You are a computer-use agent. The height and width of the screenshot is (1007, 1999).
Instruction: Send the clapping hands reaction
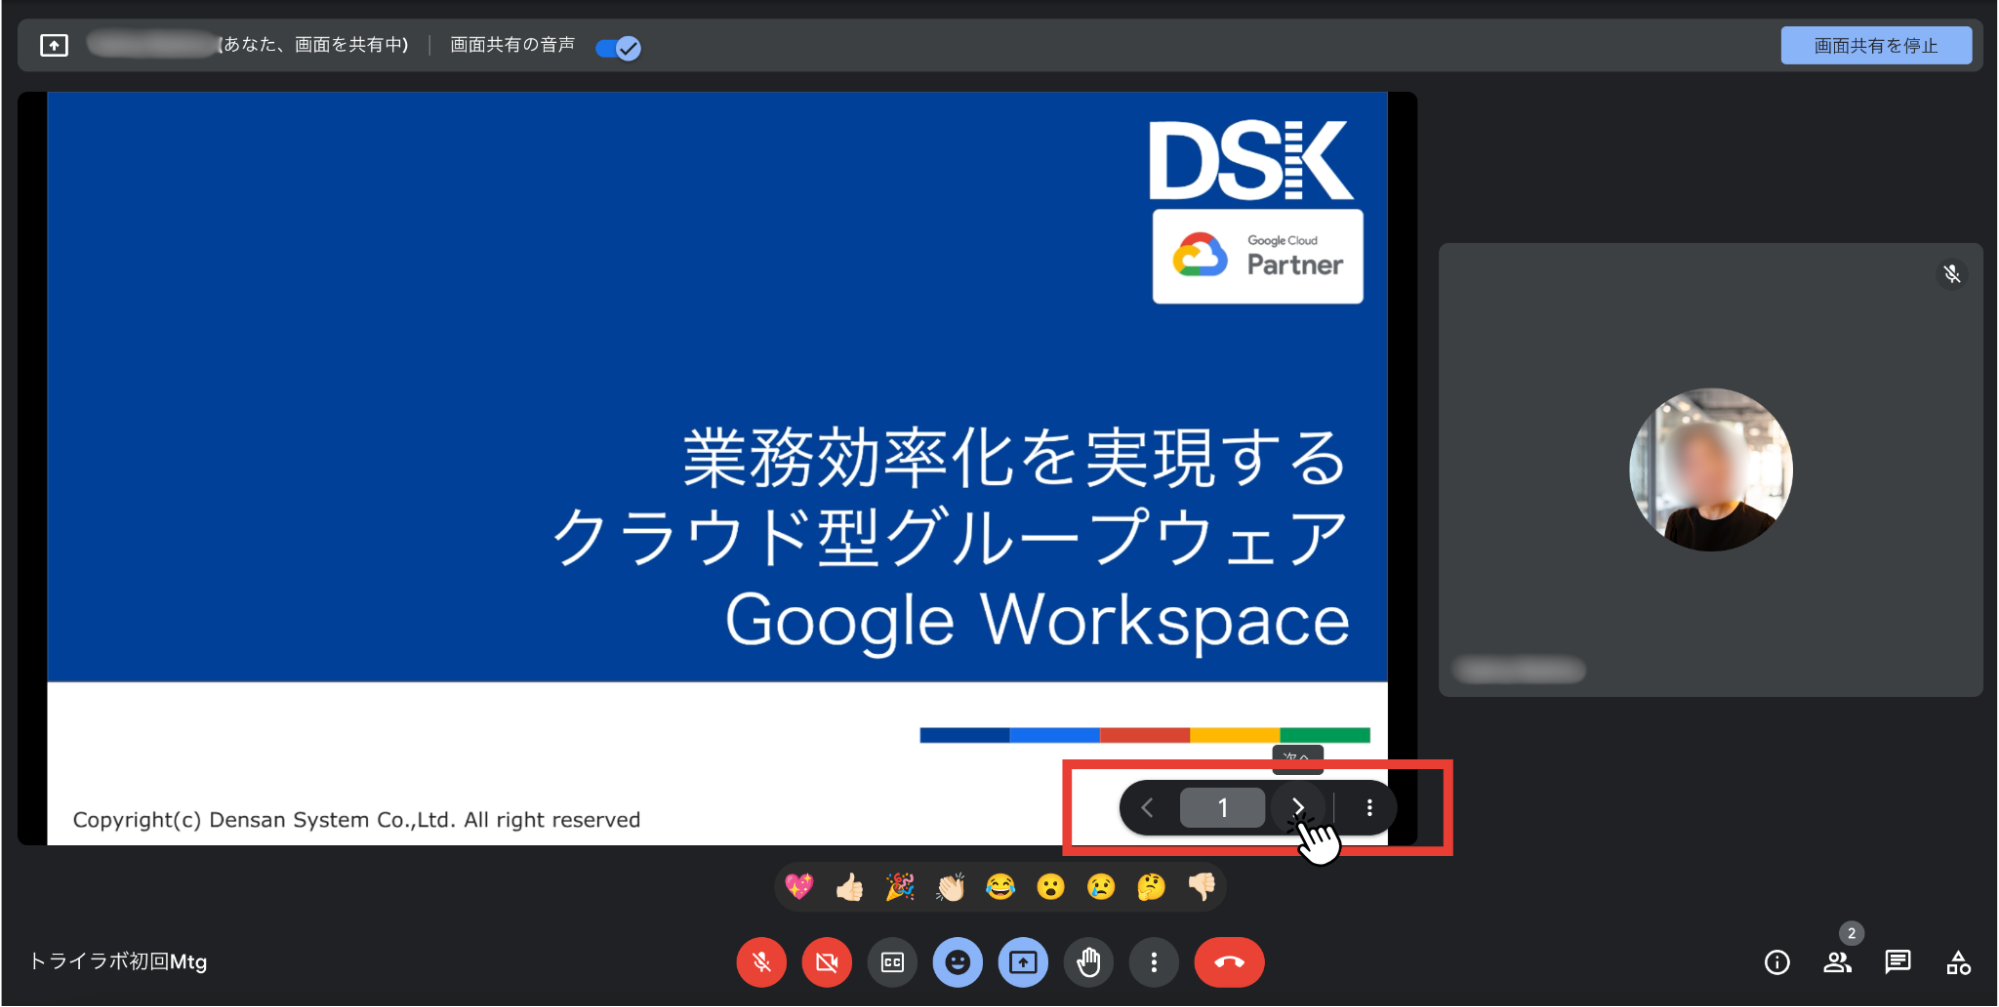click(950, 887)
